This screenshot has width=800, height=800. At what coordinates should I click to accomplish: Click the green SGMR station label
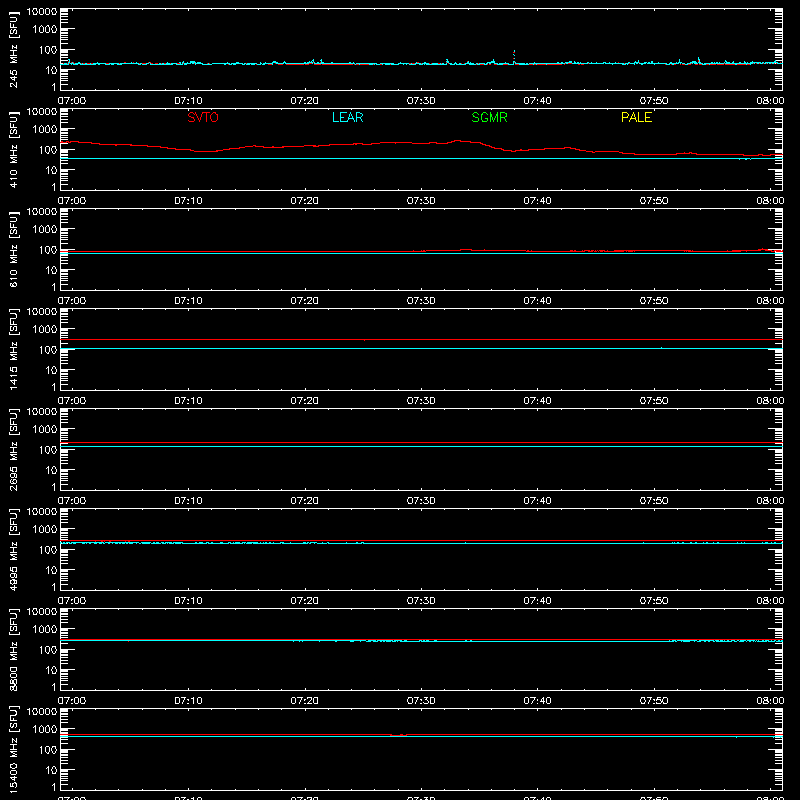pos(489,117)
